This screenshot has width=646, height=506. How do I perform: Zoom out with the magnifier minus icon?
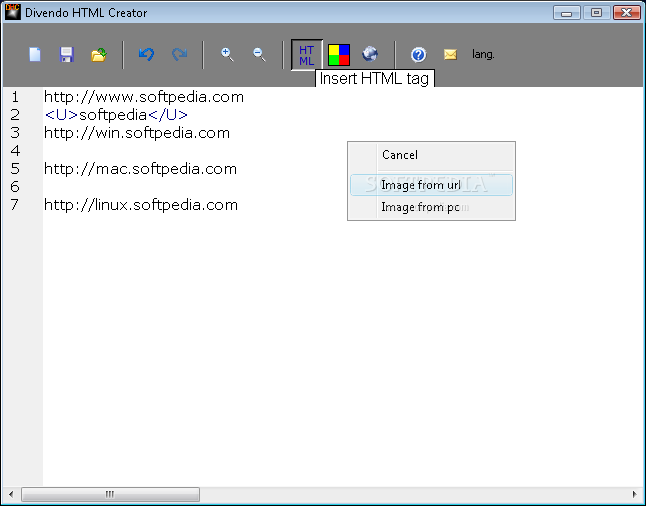coord(260,54)
